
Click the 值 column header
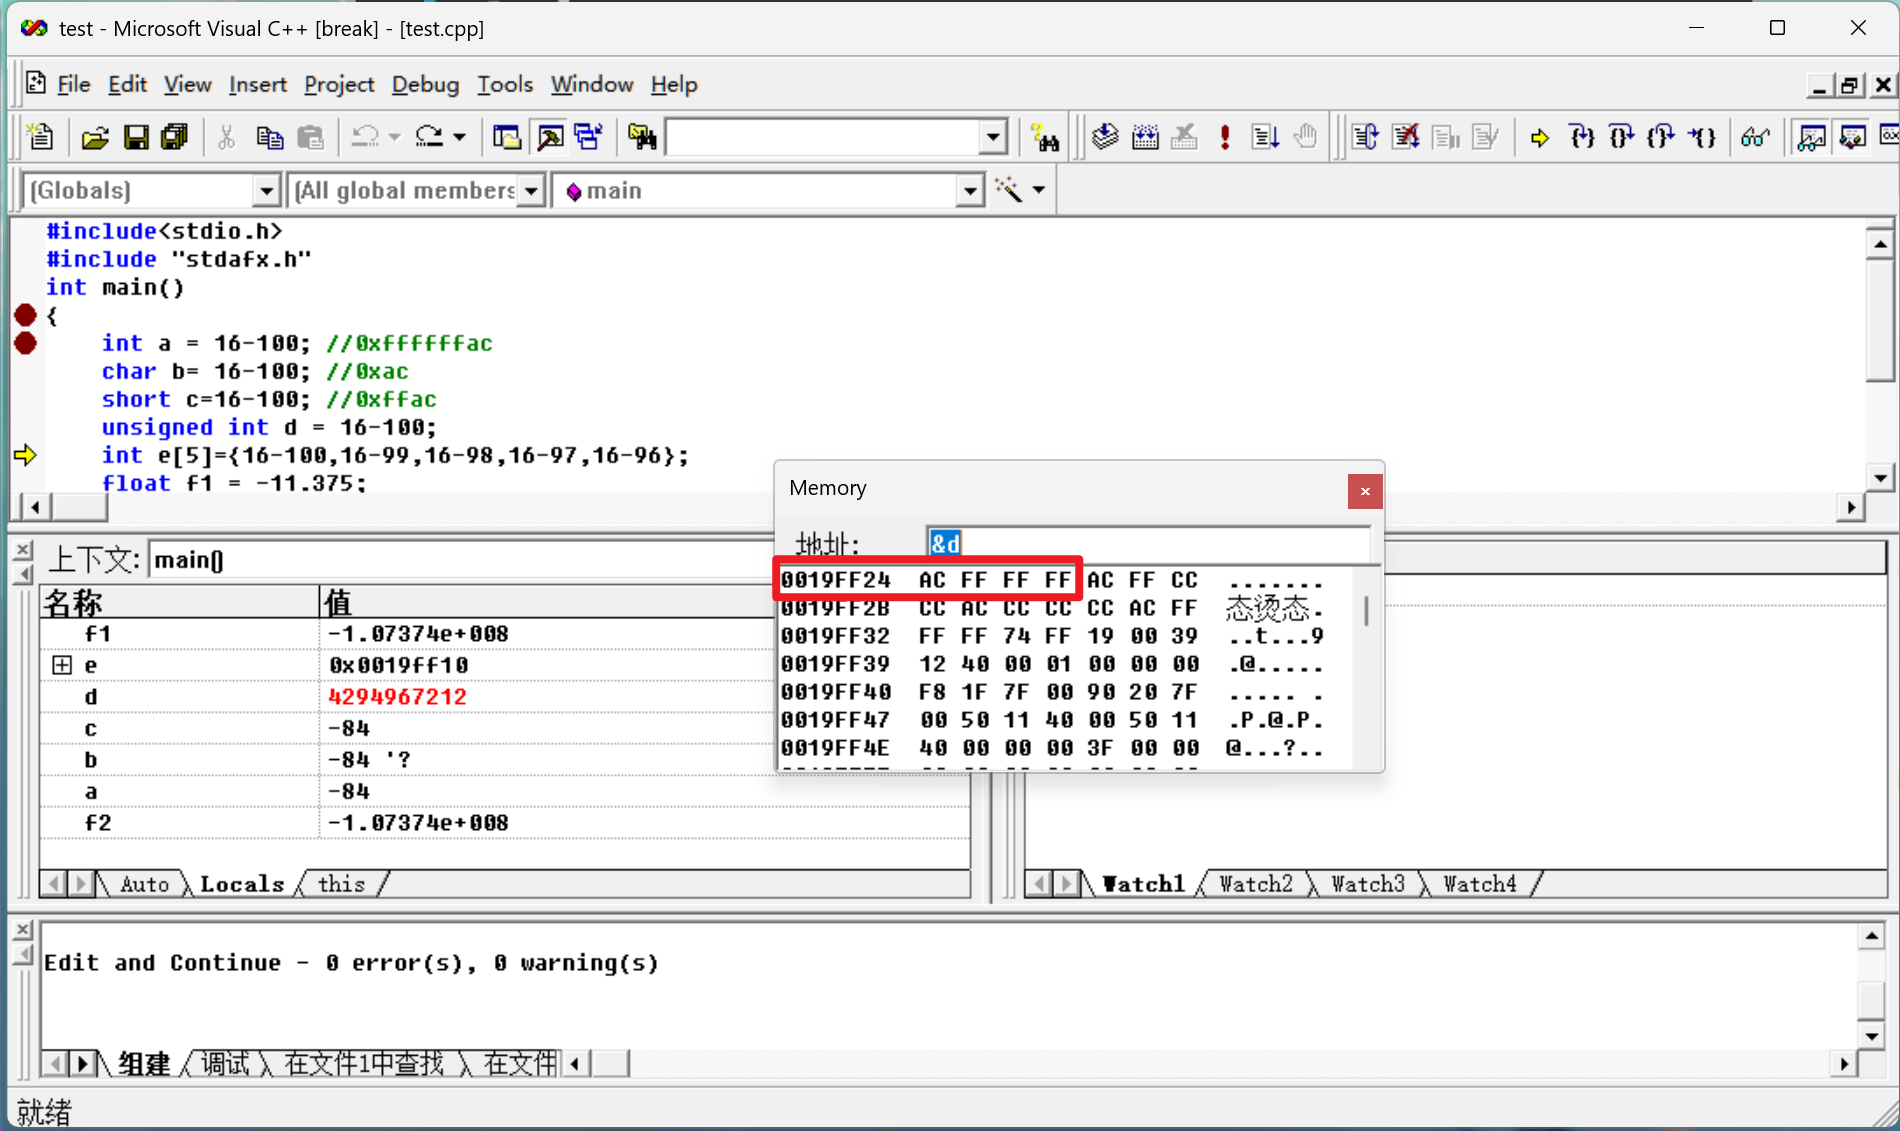point(545,602)
